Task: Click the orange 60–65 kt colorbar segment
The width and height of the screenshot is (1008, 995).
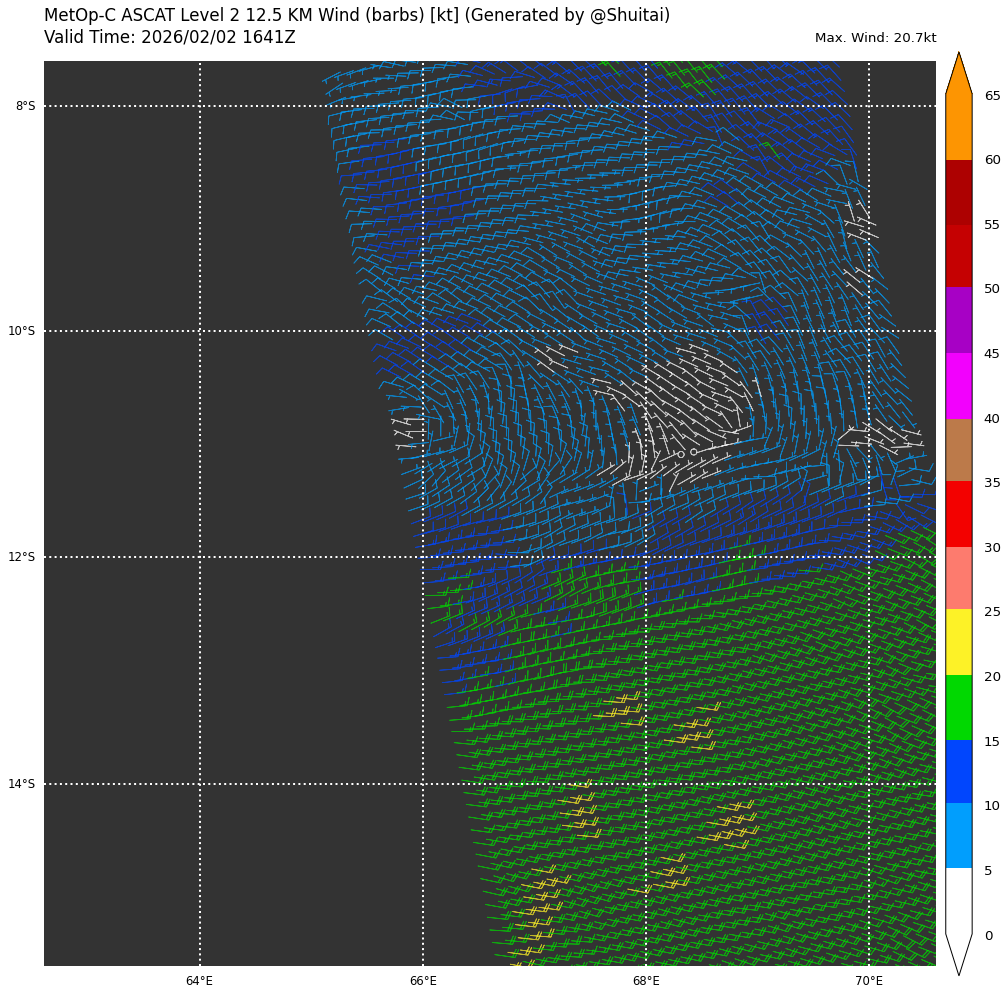Action: tap(958, 128)
